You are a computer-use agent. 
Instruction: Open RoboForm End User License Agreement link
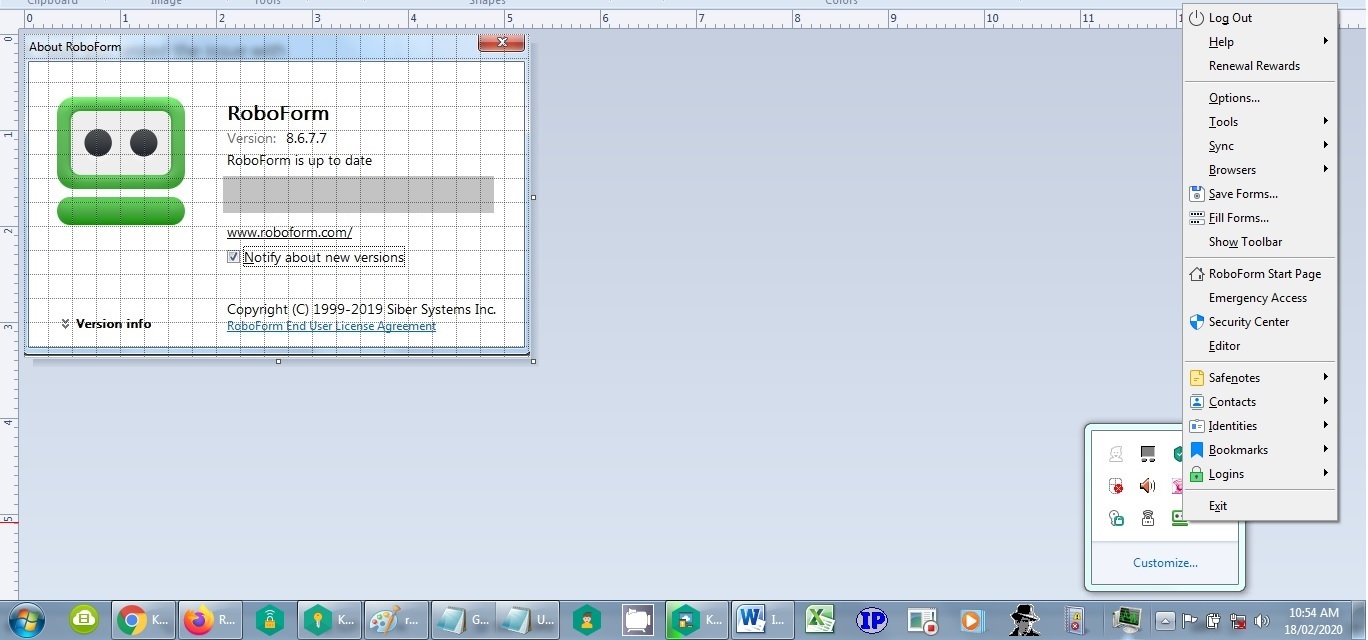(331, 326)
